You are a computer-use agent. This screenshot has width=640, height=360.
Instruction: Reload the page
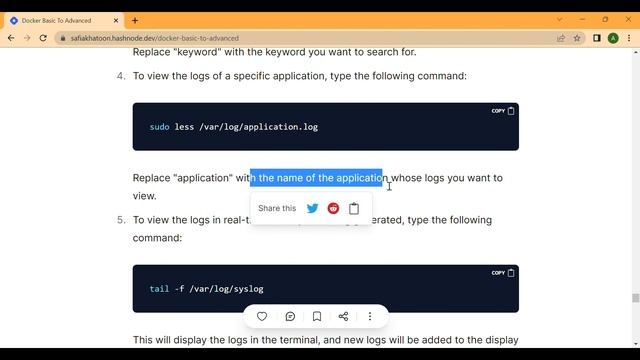pyautogui.click(x=43, y=38)
